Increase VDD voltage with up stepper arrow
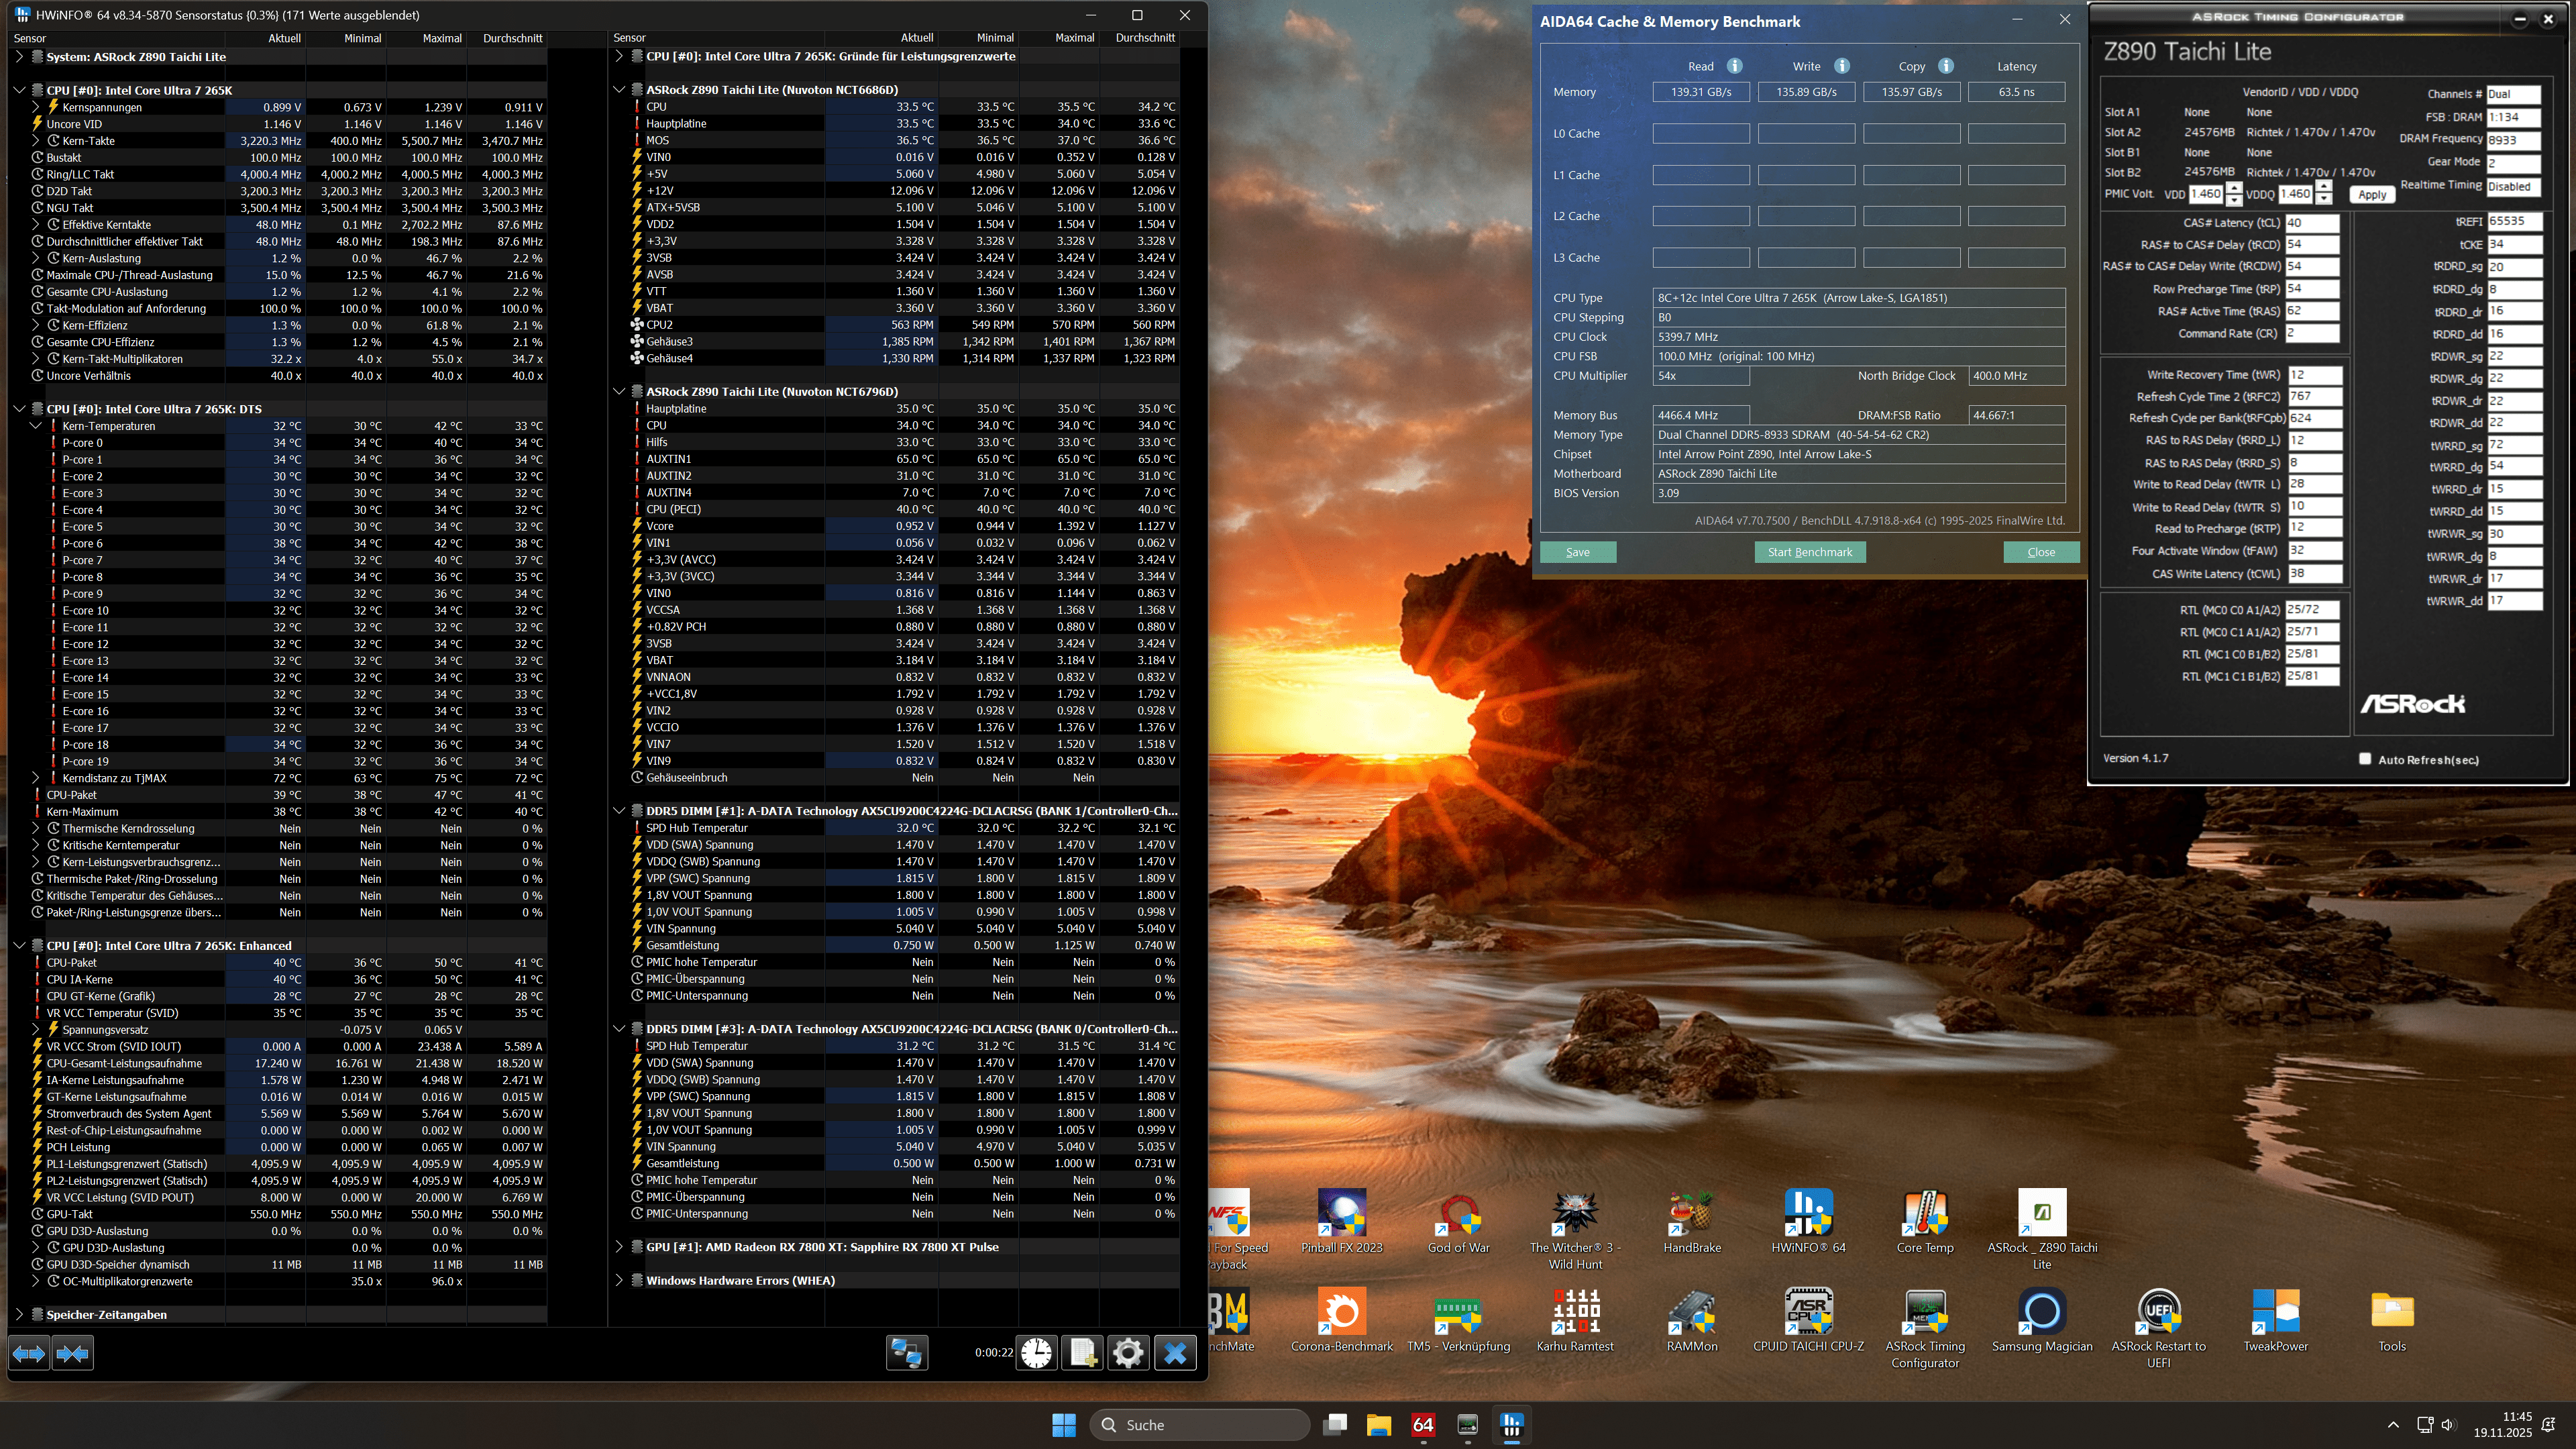2576x1449 pixels. 2234,188
